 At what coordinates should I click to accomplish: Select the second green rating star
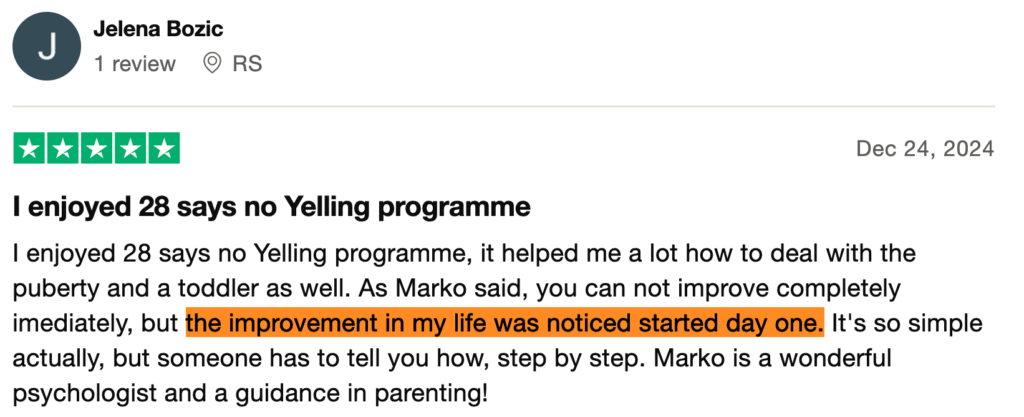coord(63,149)
